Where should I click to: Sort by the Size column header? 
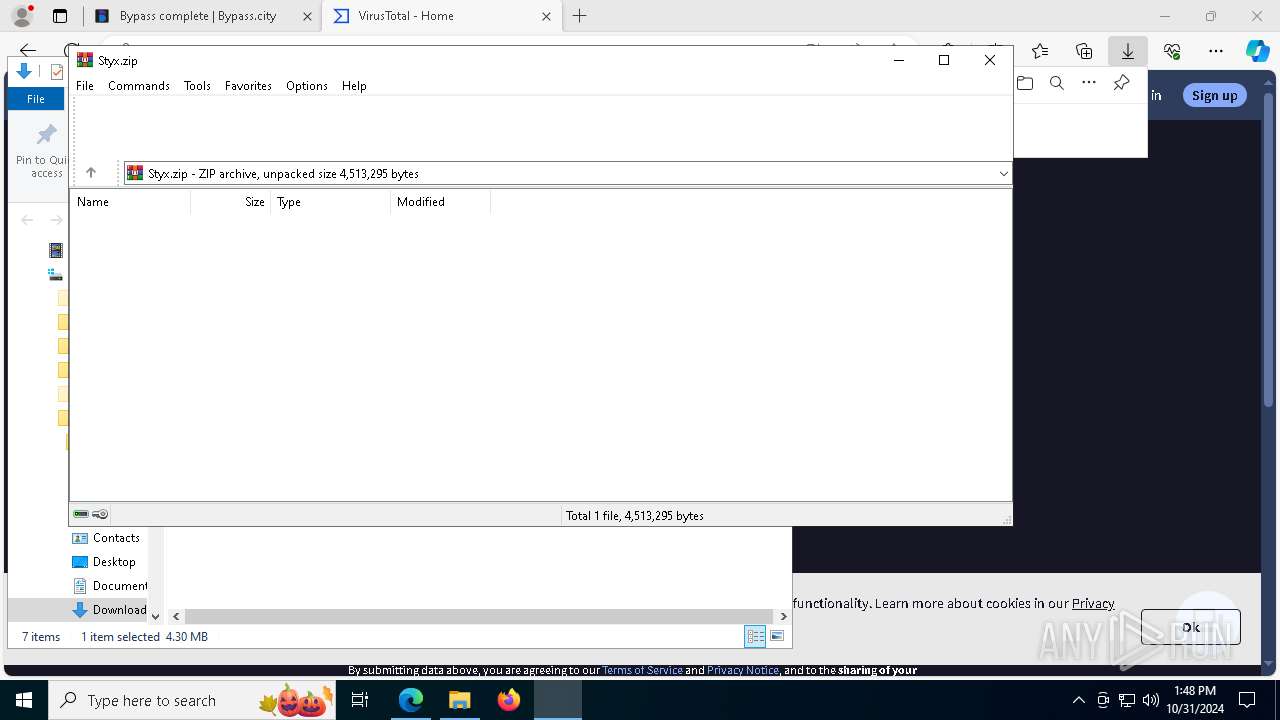231,202
